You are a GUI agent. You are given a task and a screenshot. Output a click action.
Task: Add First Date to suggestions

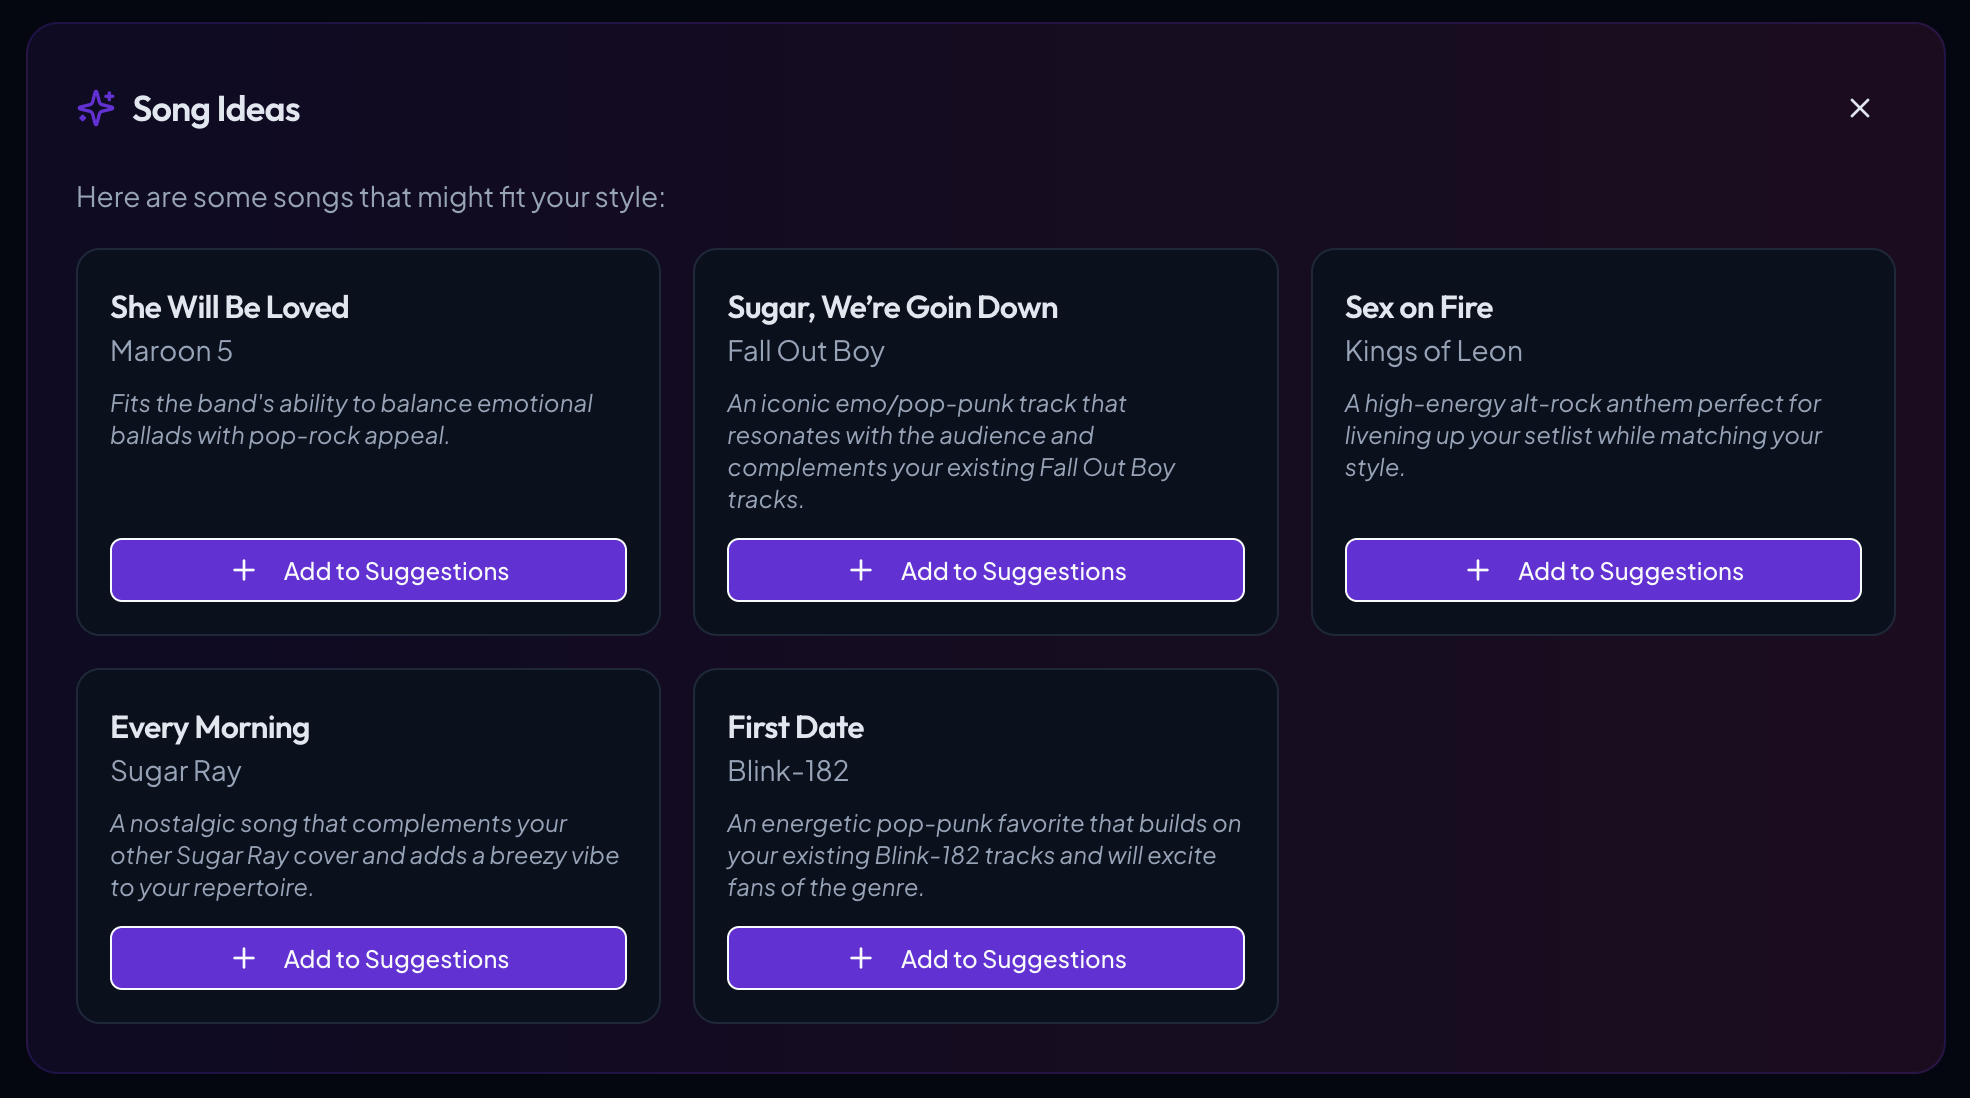point(985,957)
